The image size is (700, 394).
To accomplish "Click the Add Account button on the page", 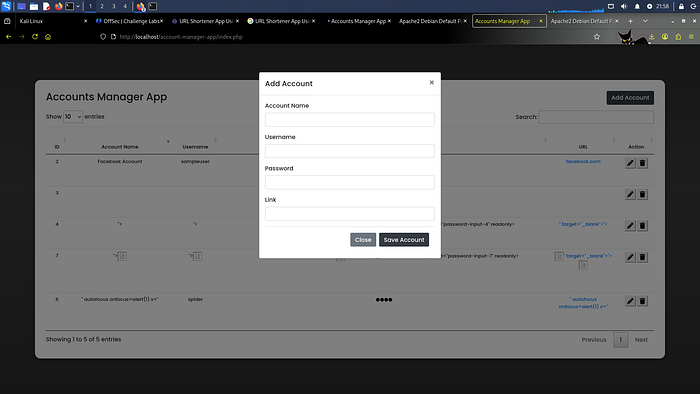I will (x=630, y=98).
